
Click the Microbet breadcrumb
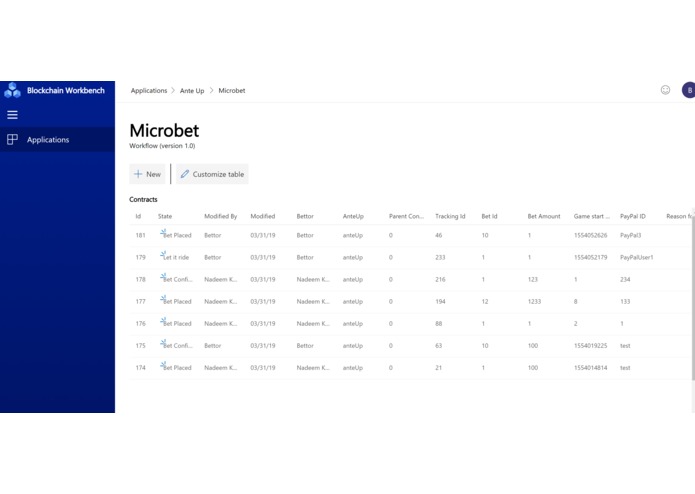coord(232,90)
